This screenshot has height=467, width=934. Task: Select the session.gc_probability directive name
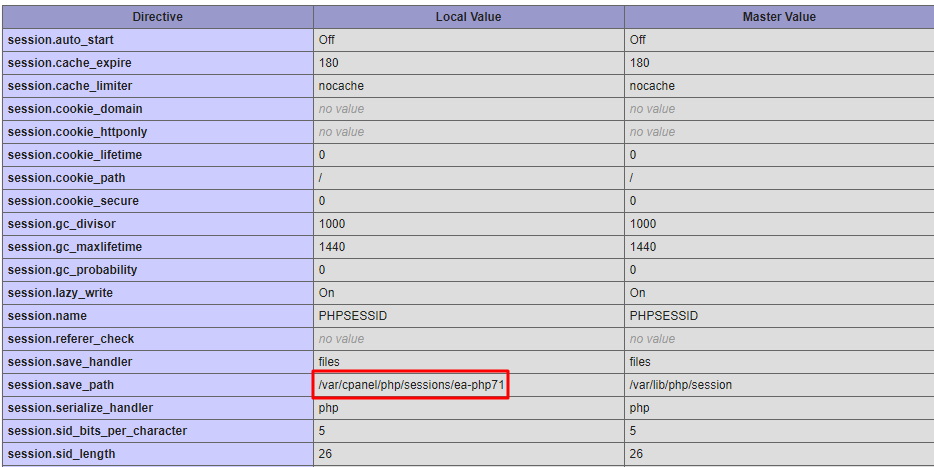pyautogui.click(x=73, y=270)
